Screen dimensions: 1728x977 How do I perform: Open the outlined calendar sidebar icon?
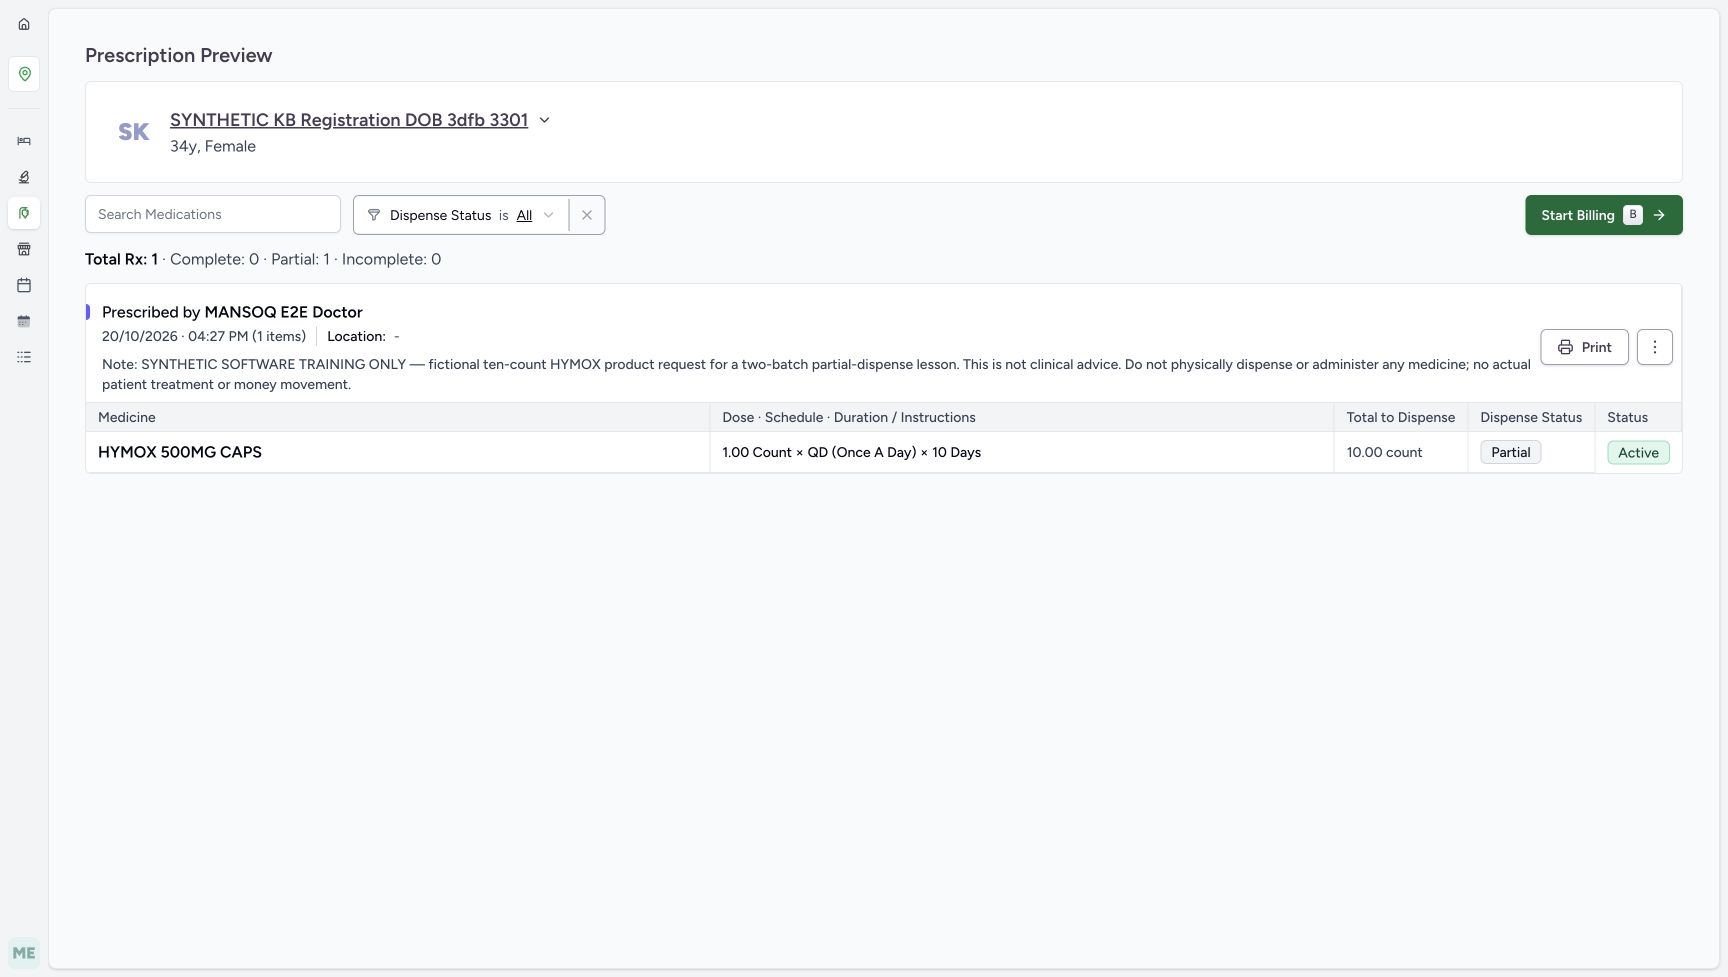click(24, 285)
